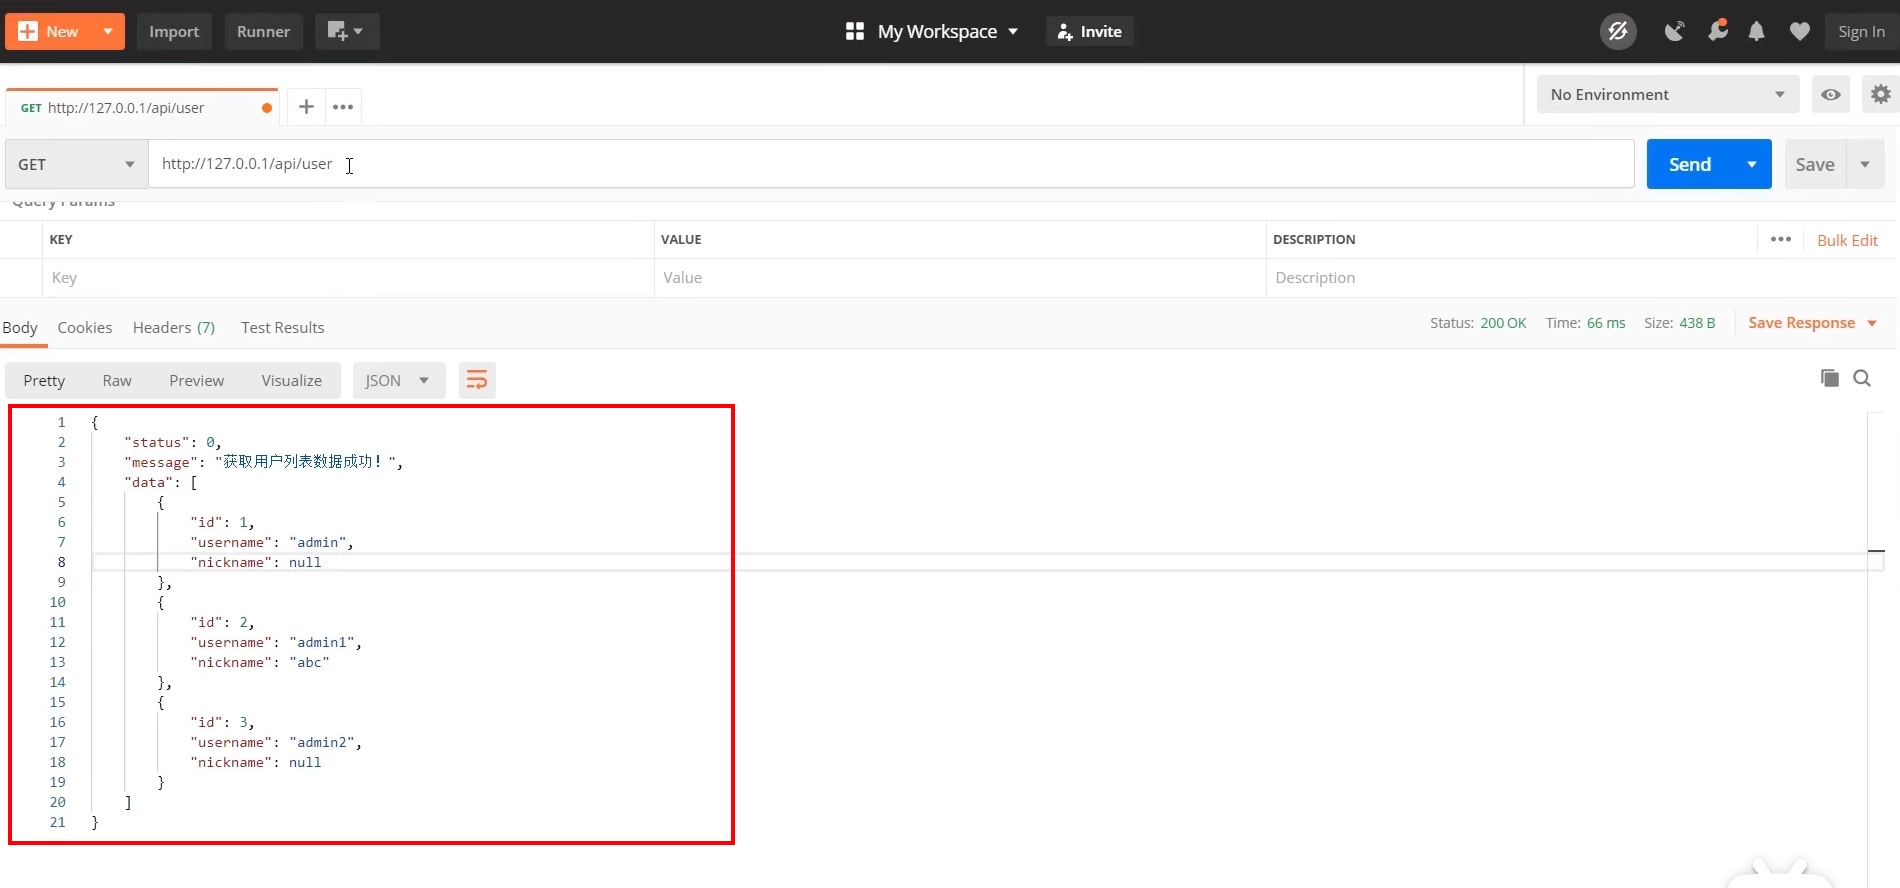The image size is (1900, 888).
Task: Select the Pretty view mode
Action: pyautogui.click(x=44, y=380)
